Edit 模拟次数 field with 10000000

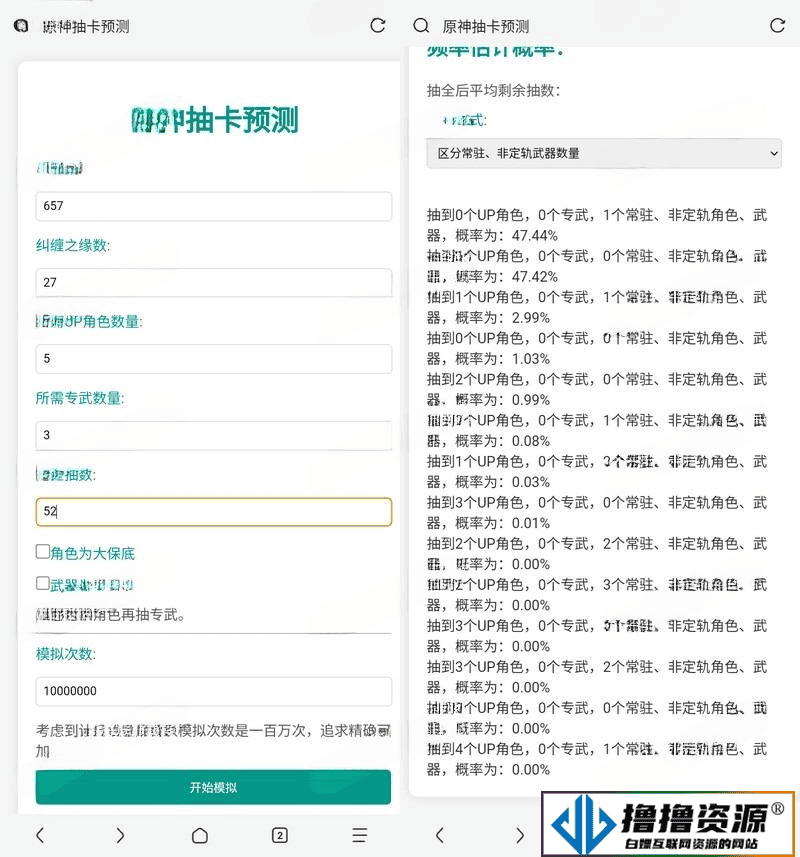click(213, 691)
